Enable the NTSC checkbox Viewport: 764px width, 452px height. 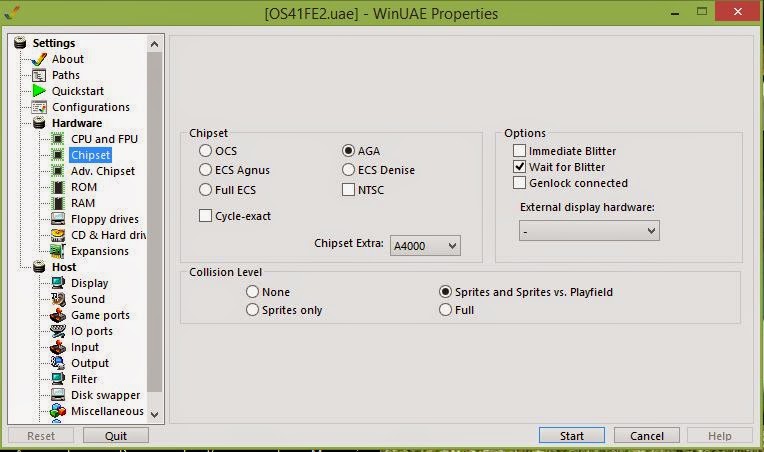pyautogui.click(x=348, y=189)
